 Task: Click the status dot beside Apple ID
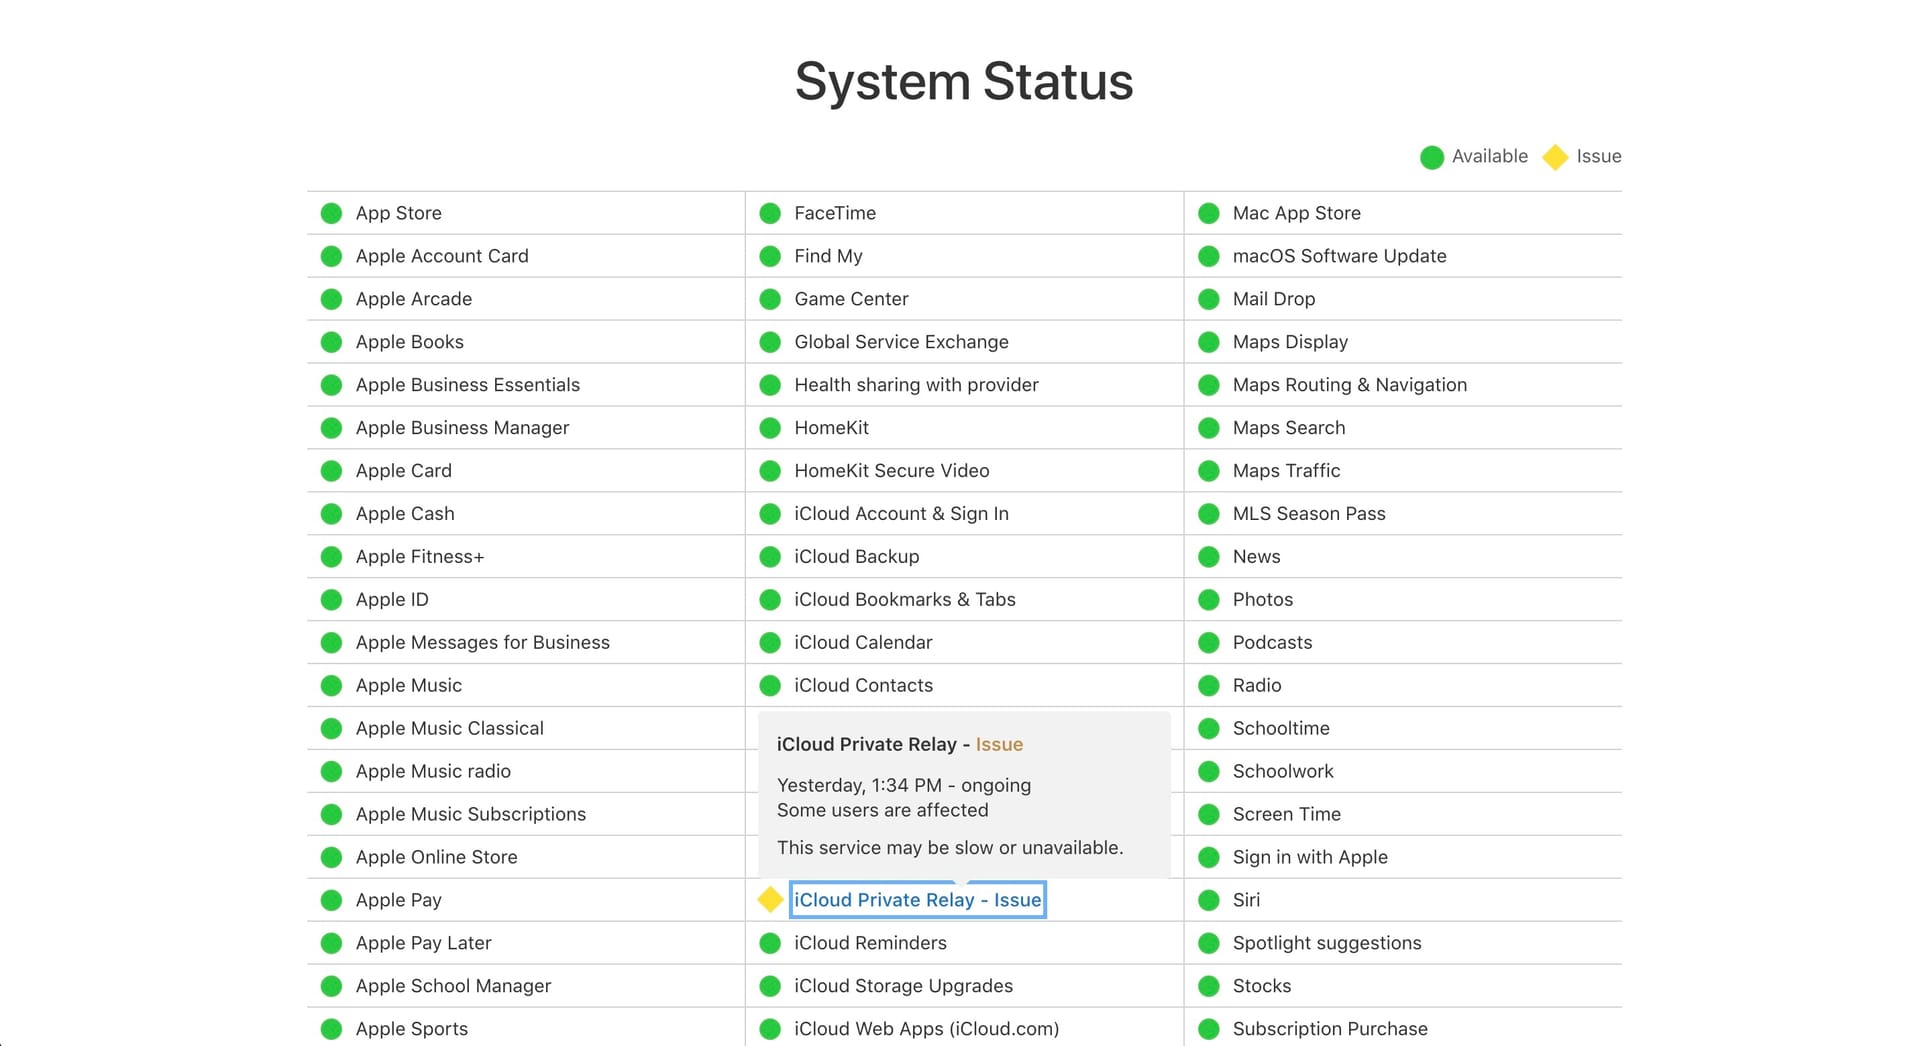coord(331,600)
